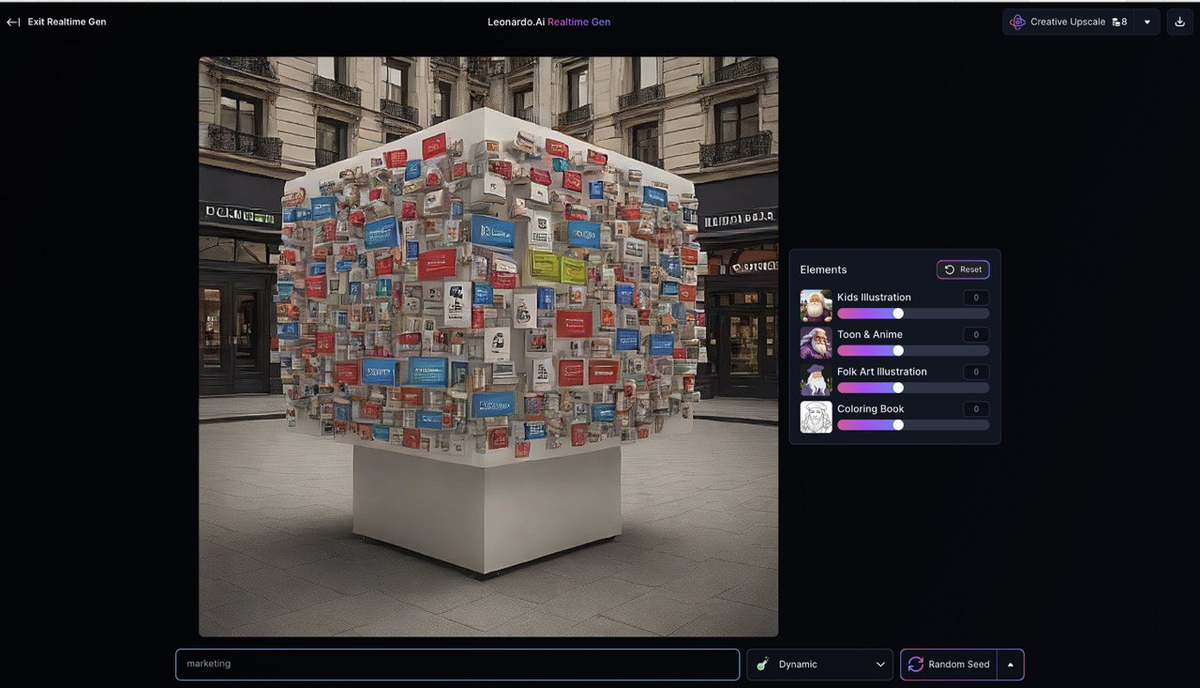This screenshot has height=688, width=1200.
Task: Click the Toon & Anime value box
Action: (x=976, y=335)
